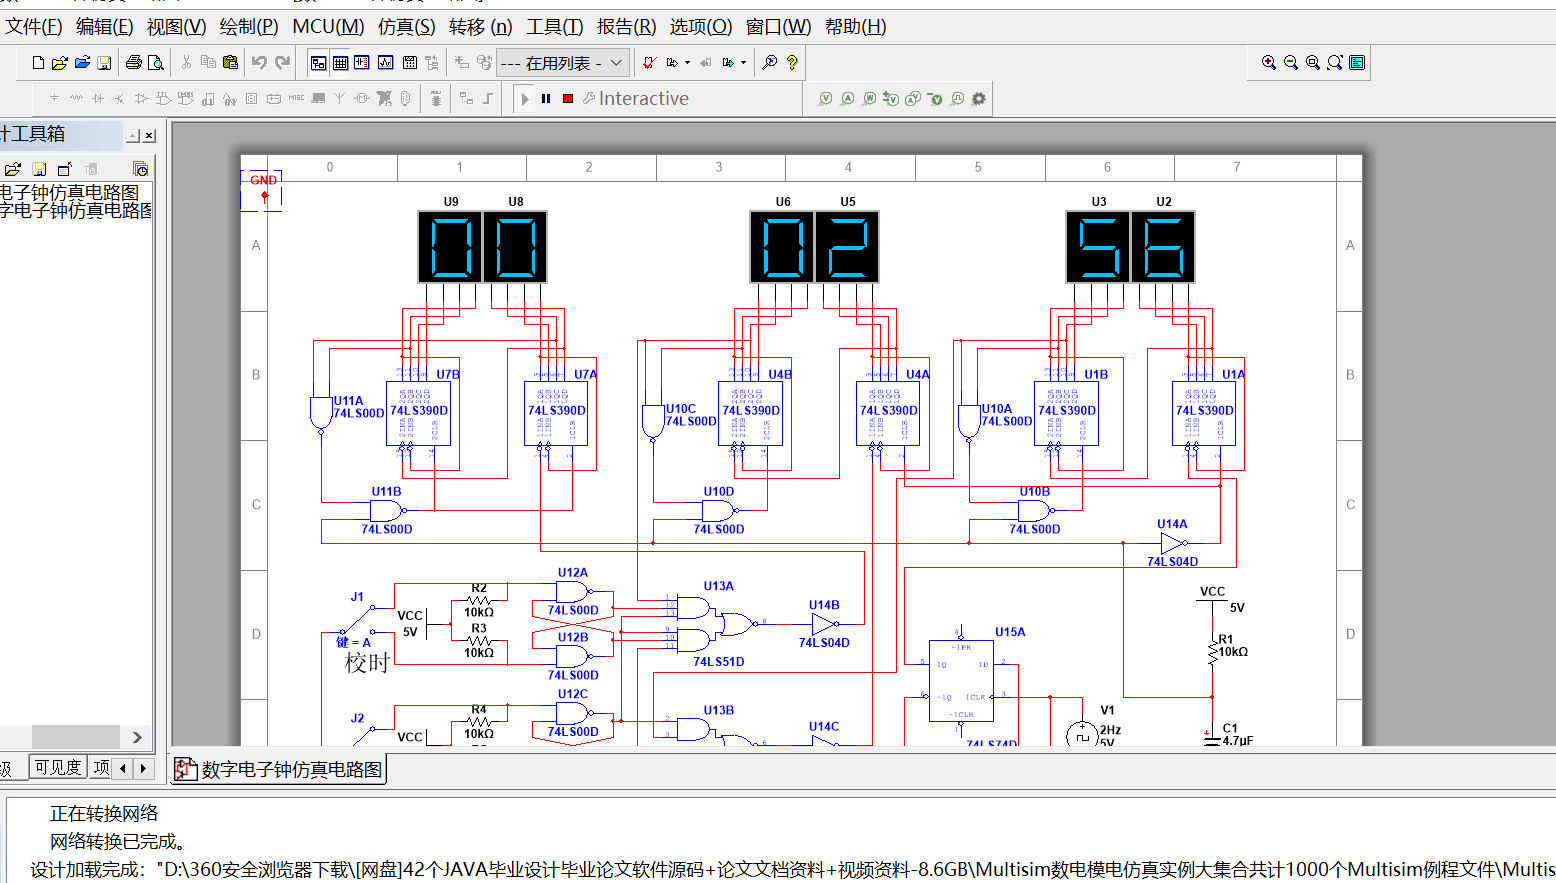The height and width of the screenshot is (883, 1556).
Task: Zoom in on the schematic
Action: [1269, 63]
